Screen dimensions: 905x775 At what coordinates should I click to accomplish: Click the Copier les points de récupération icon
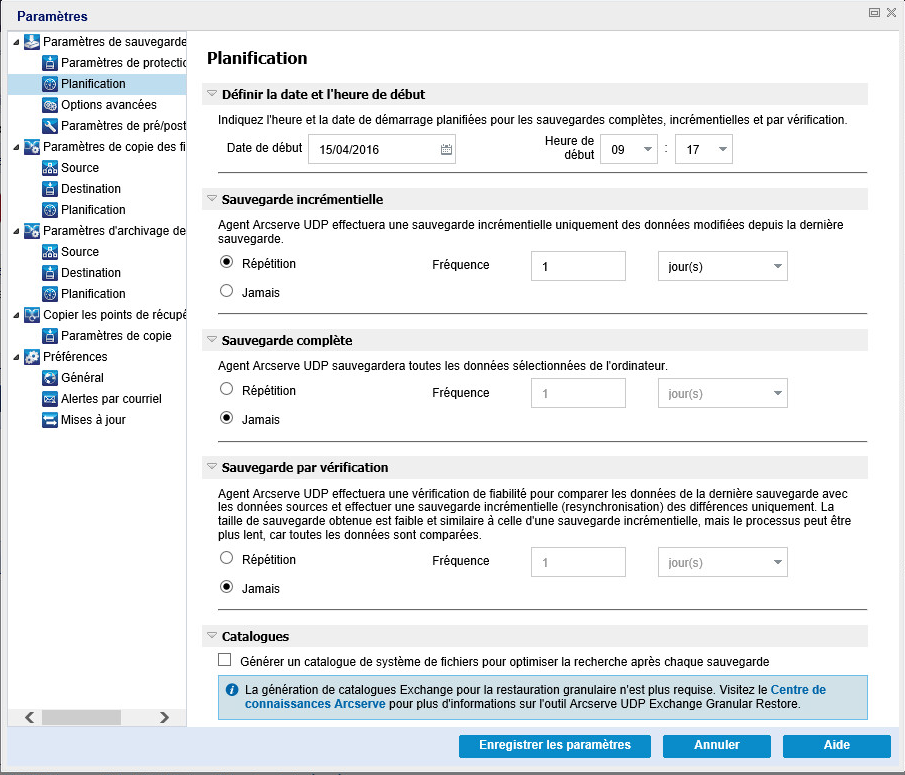click(x=32, y=315)
